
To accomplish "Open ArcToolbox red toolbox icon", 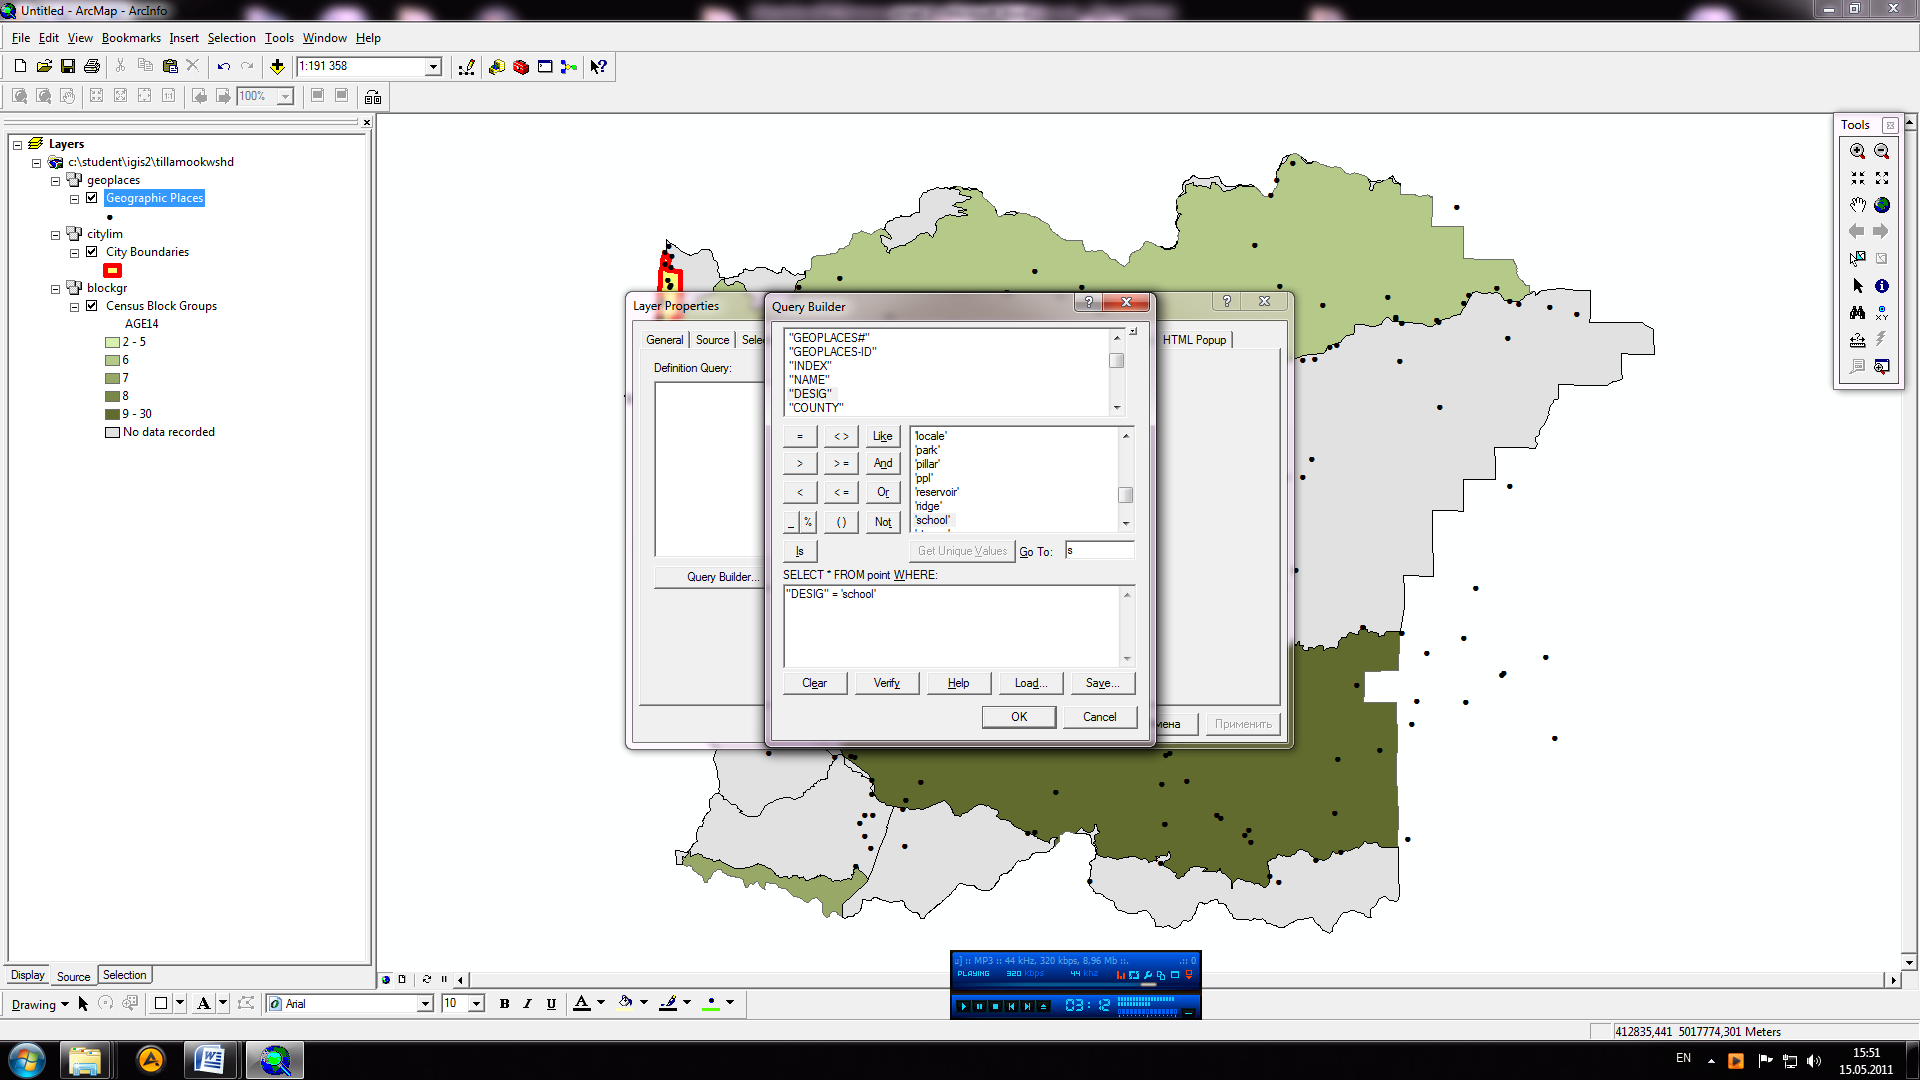I will pyautogui.click(x=521, y=67).
